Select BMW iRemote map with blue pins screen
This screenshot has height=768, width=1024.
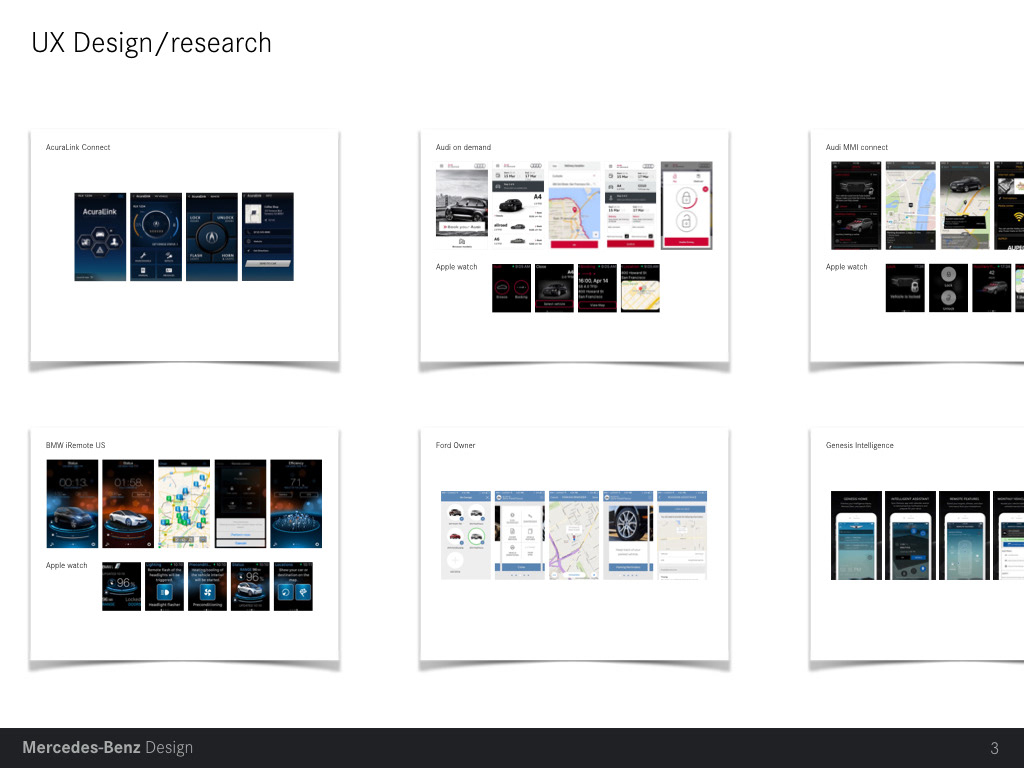[x=184, y=504]
